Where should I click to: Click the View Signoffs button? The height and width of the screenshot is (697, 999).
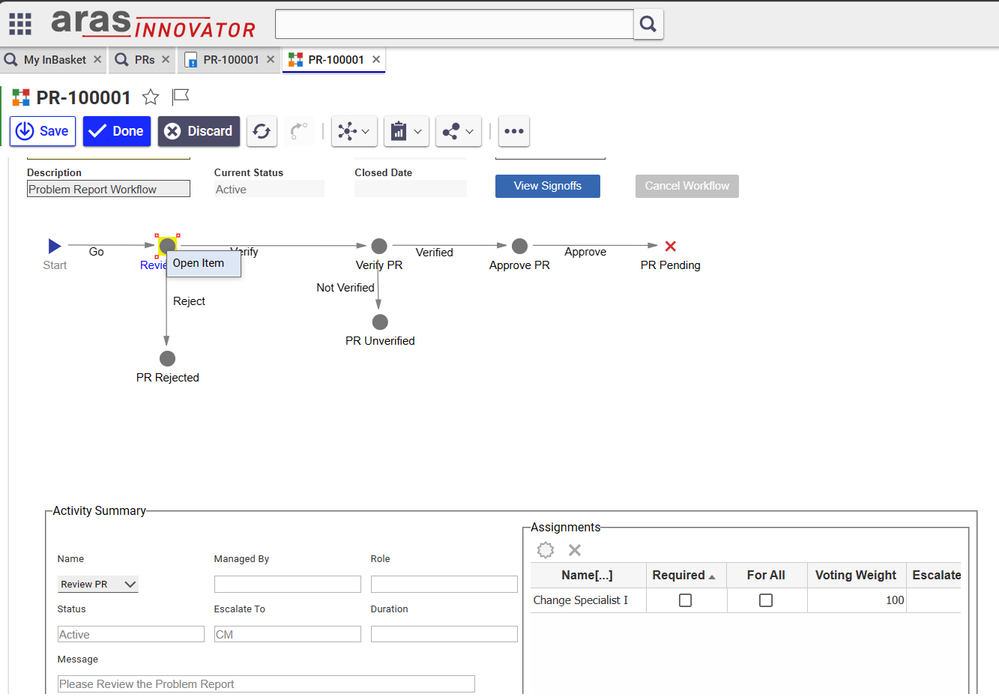[x=547, y=186]
